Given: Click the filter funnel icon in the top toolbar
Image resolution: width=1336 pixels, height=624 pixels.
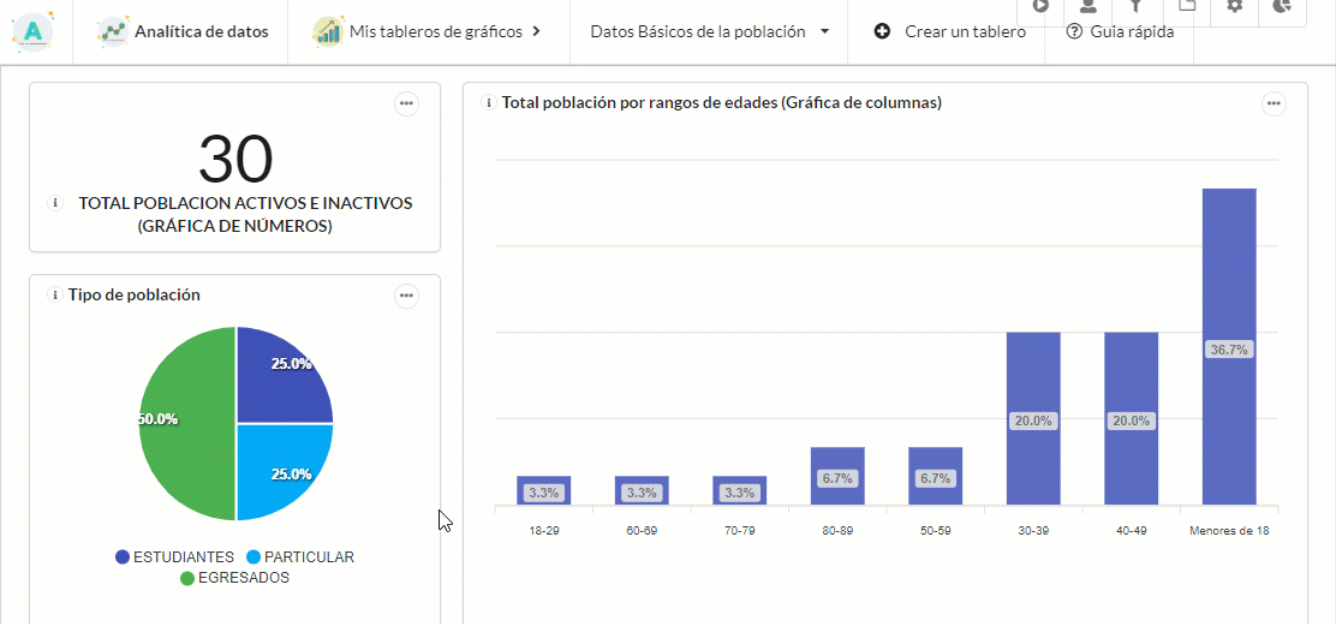Looking at the screenshot, I should (1137, 7).
